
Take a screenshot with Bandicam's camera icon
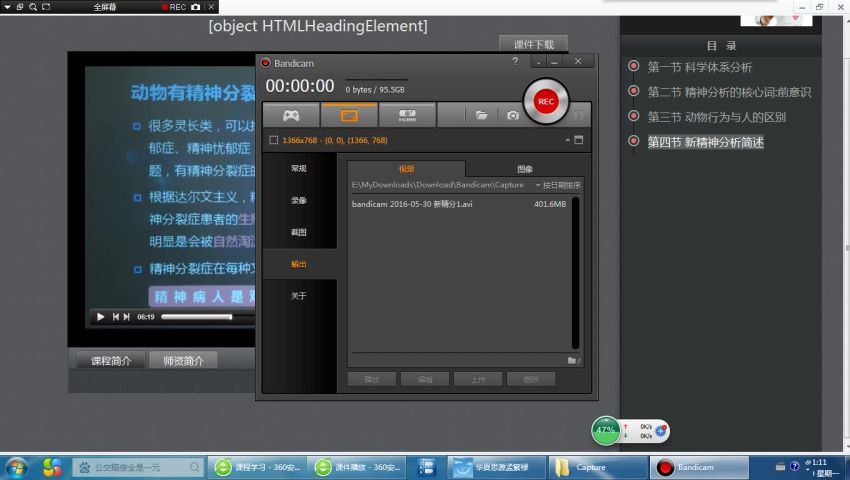tap(513, 115)
